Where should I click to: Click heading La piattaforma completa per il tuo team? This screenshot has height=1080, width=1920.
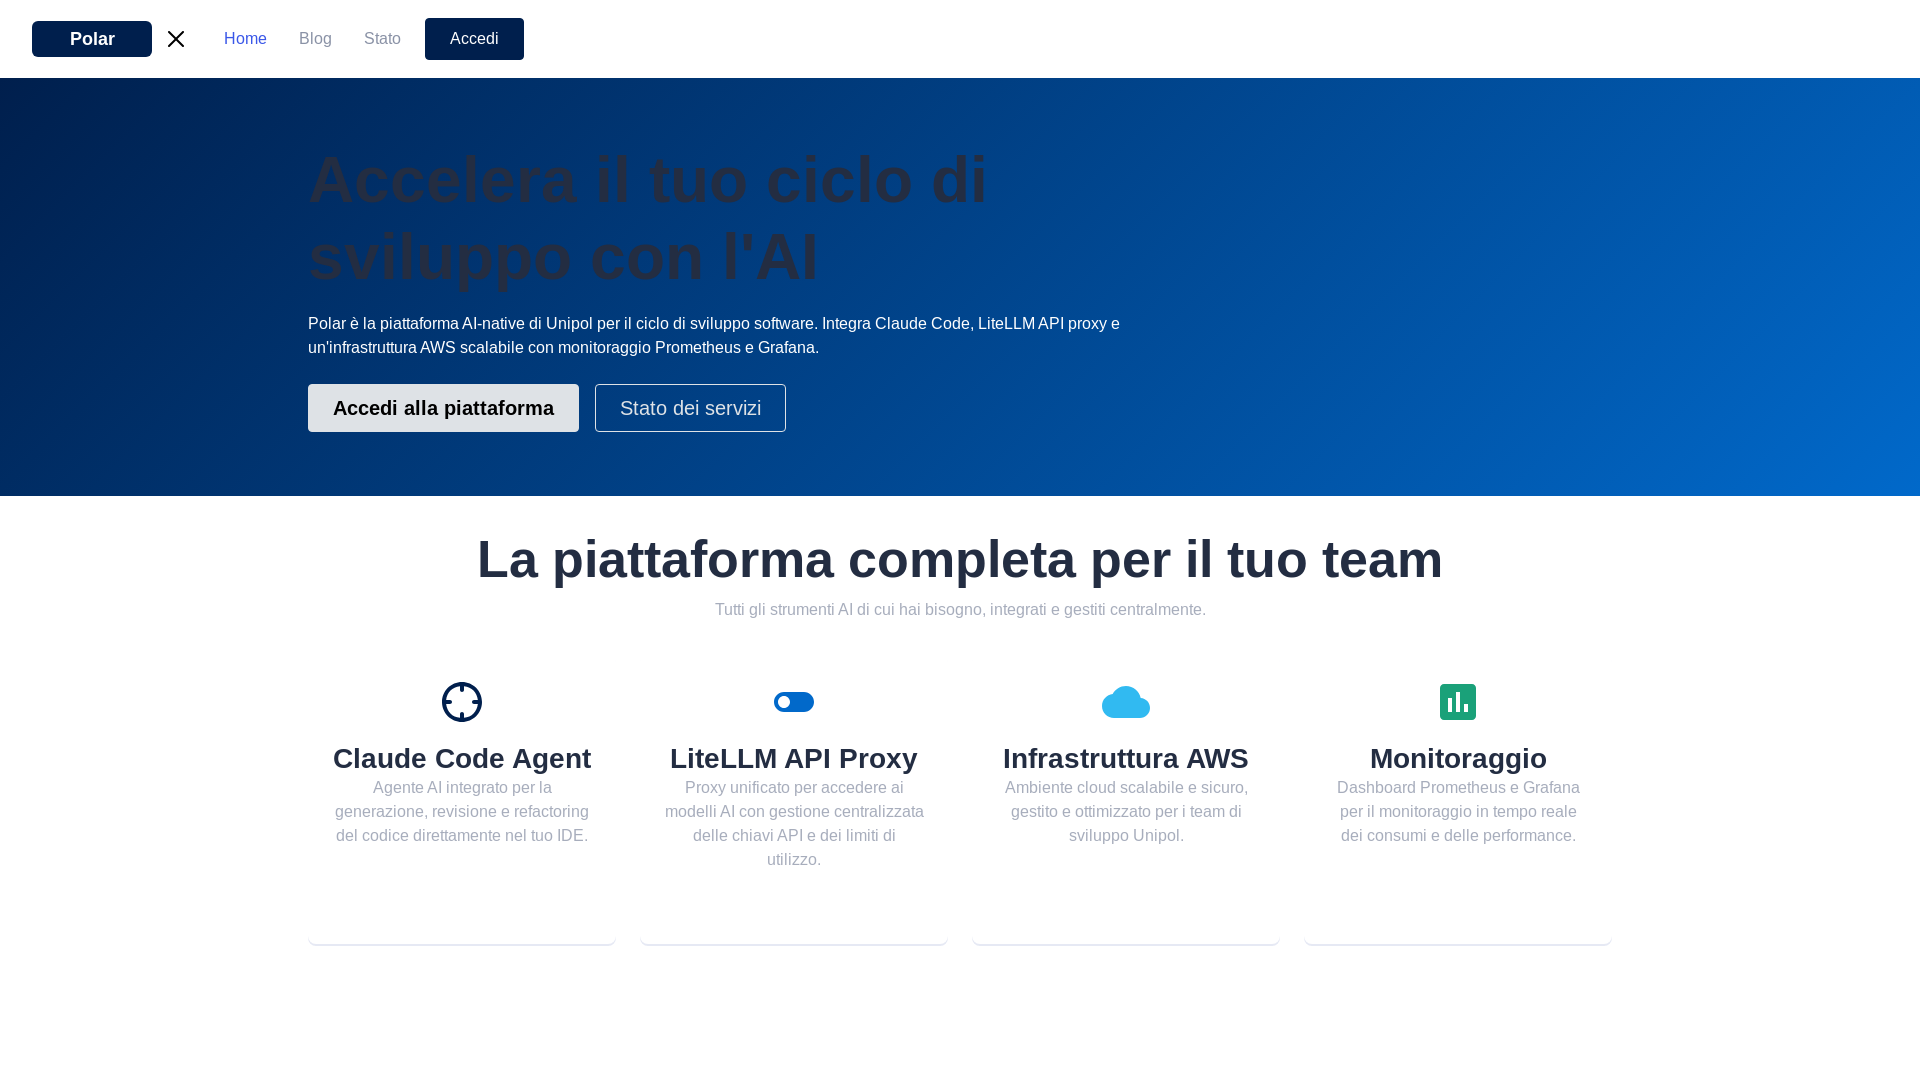click(x=960, y=559)
